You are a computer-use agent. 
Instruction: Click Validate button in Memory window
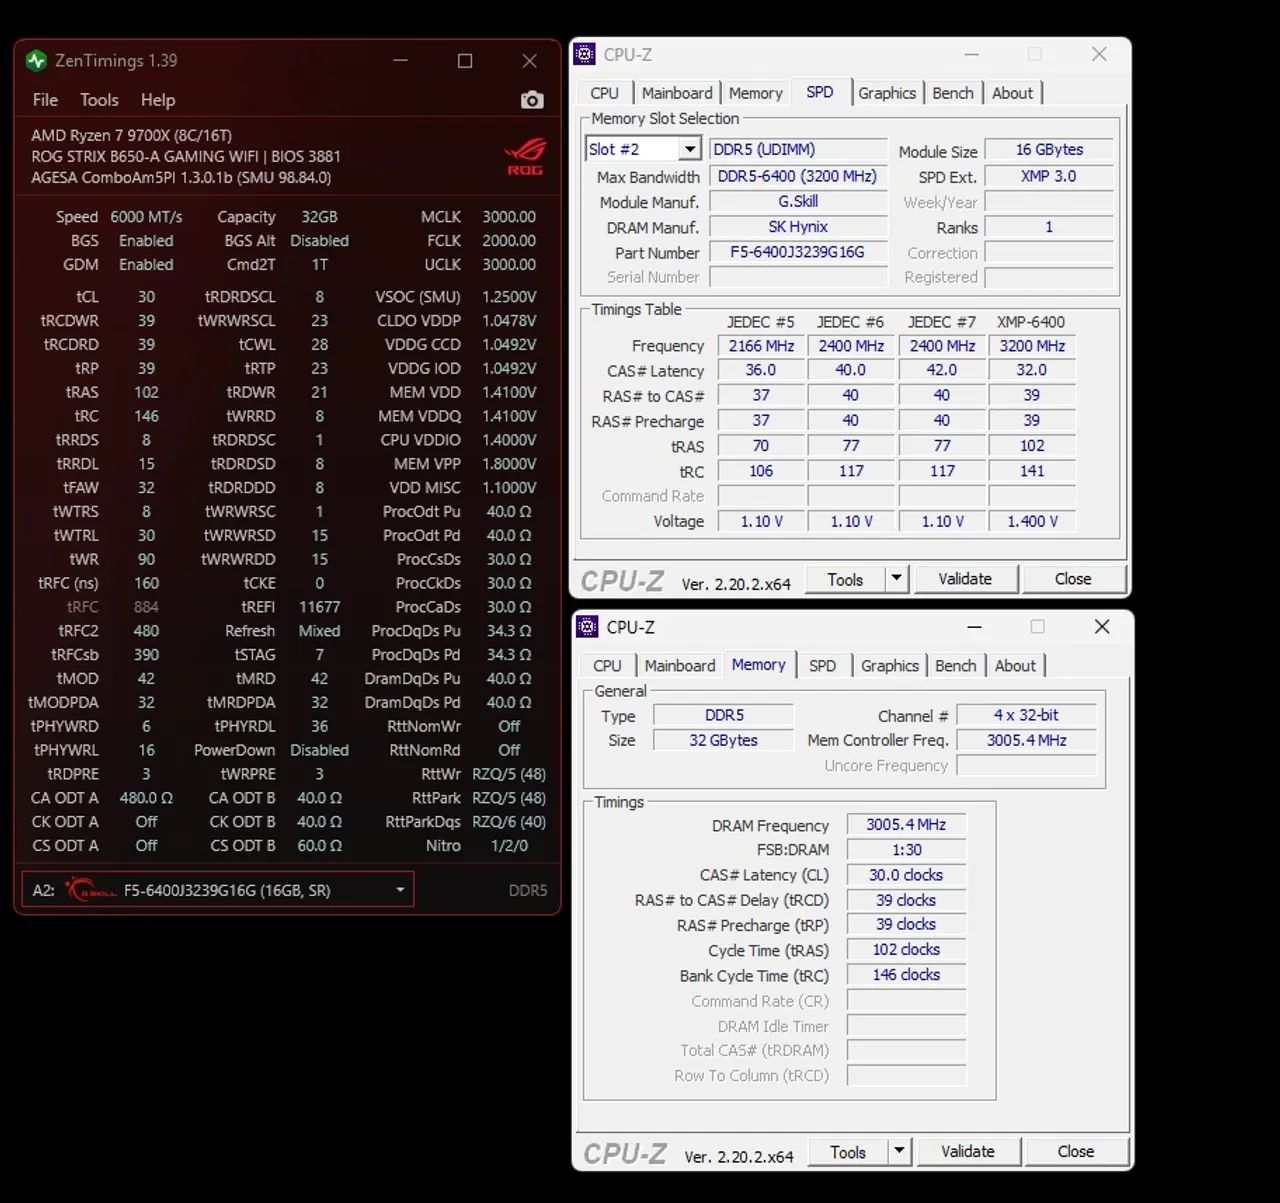click(x=968, y=1152)
